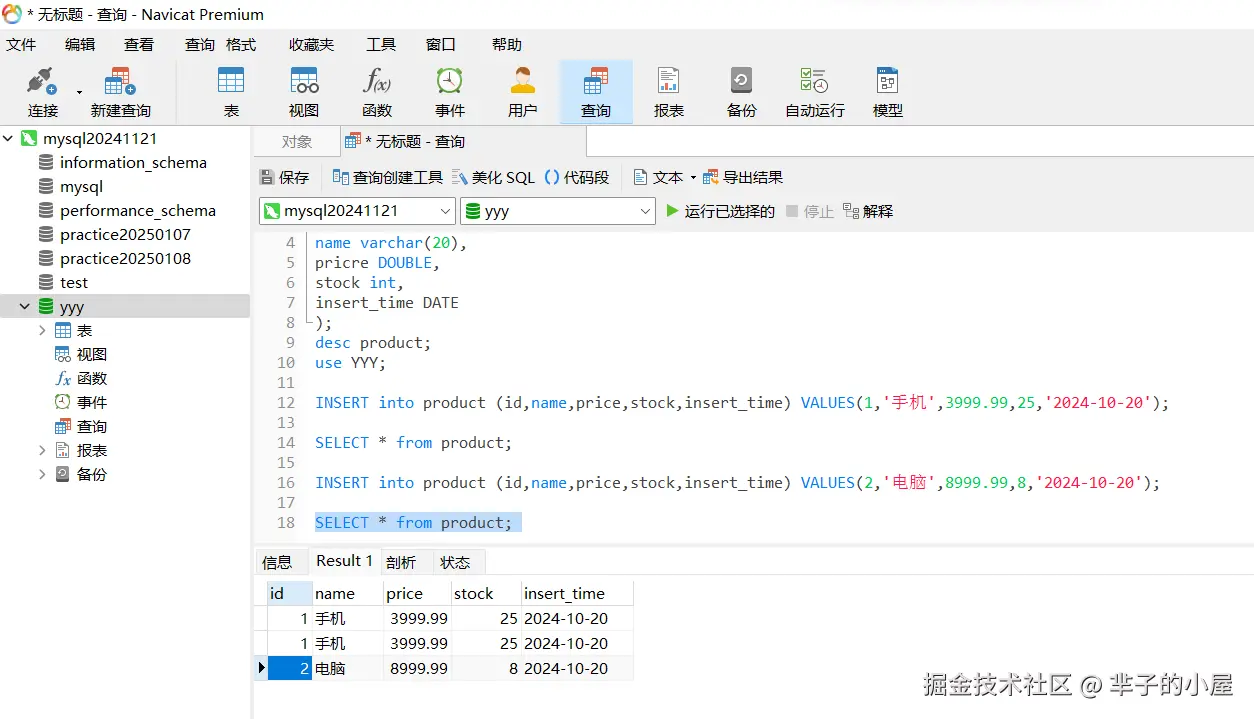Image resolution: width=1254 pixels, height=719 pixels.
Task: Open the 表 tables view in toolbar
Action: [x=231, y=92]
